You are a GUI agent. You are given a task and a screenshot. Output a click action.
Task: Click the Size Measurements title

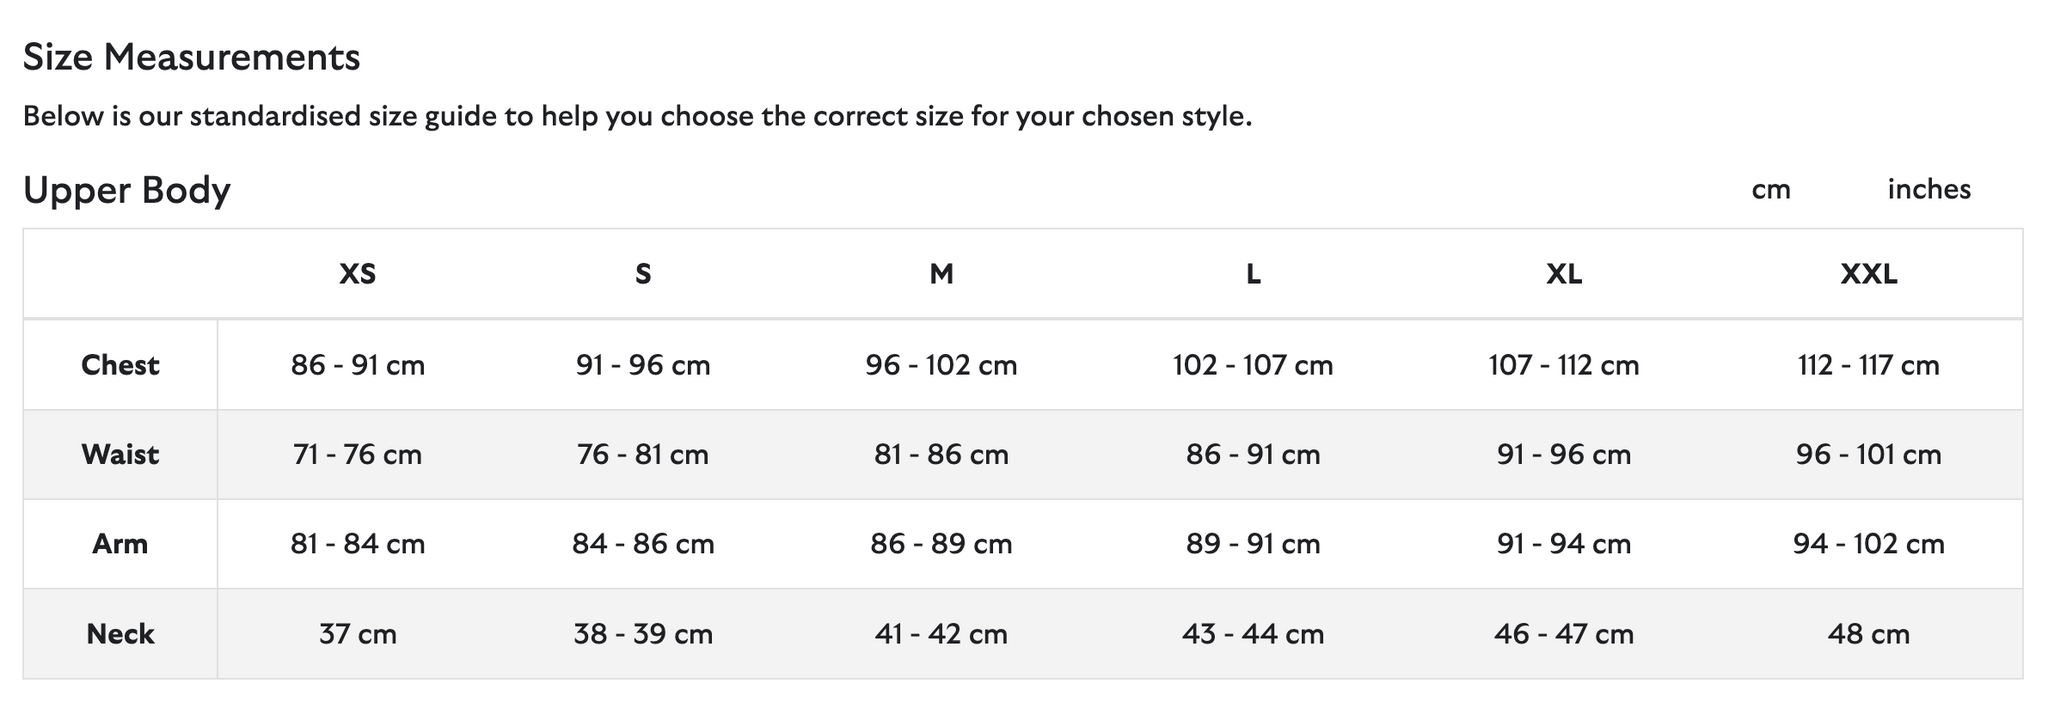coord(191,58)
